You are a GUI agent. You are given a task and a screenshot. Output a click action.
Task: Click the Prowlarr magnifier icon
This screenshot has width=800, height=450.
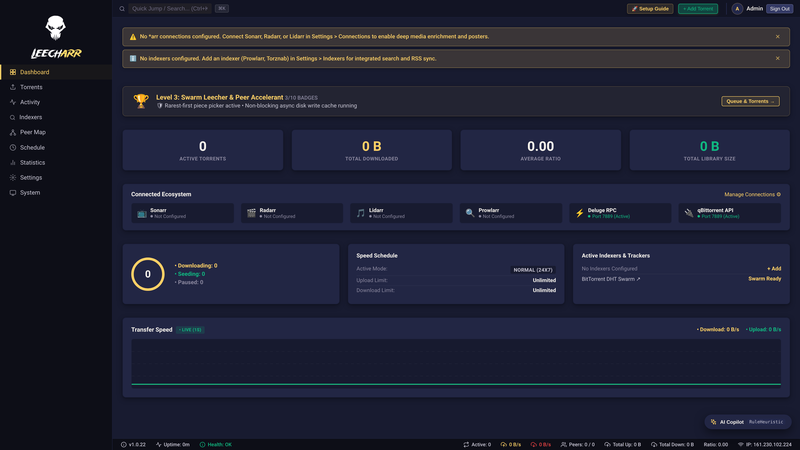(x=470, y=213)
